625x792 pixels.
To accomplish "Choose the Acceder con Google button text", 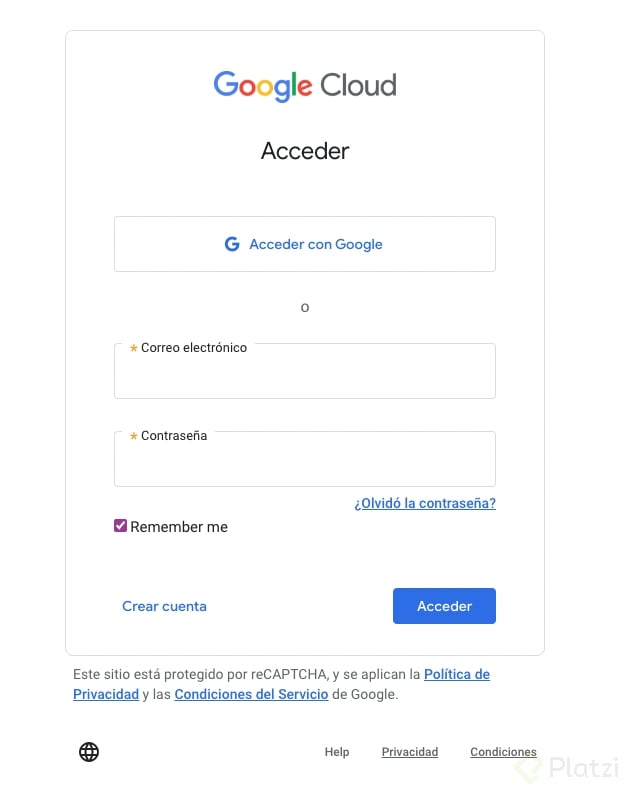I will coord(316,244).
